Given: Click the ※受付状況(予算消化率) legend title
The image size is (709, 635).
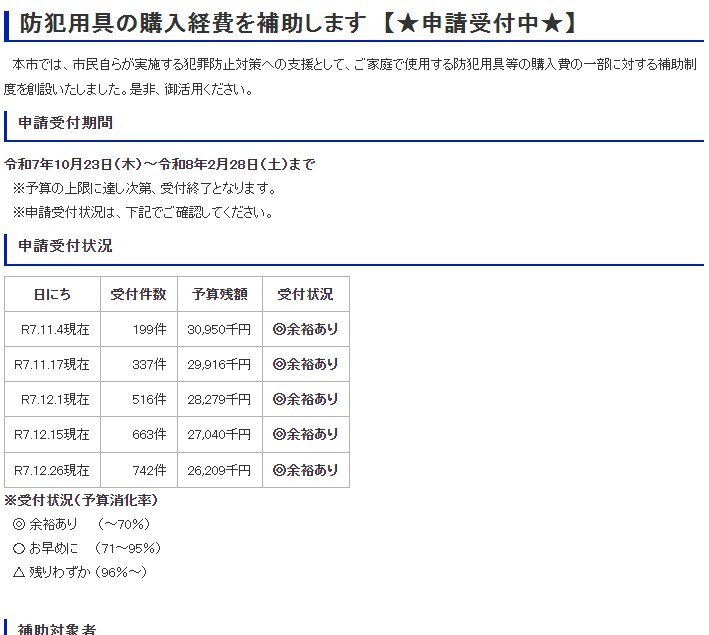Looking at the screenshot, I should [81, 500].
